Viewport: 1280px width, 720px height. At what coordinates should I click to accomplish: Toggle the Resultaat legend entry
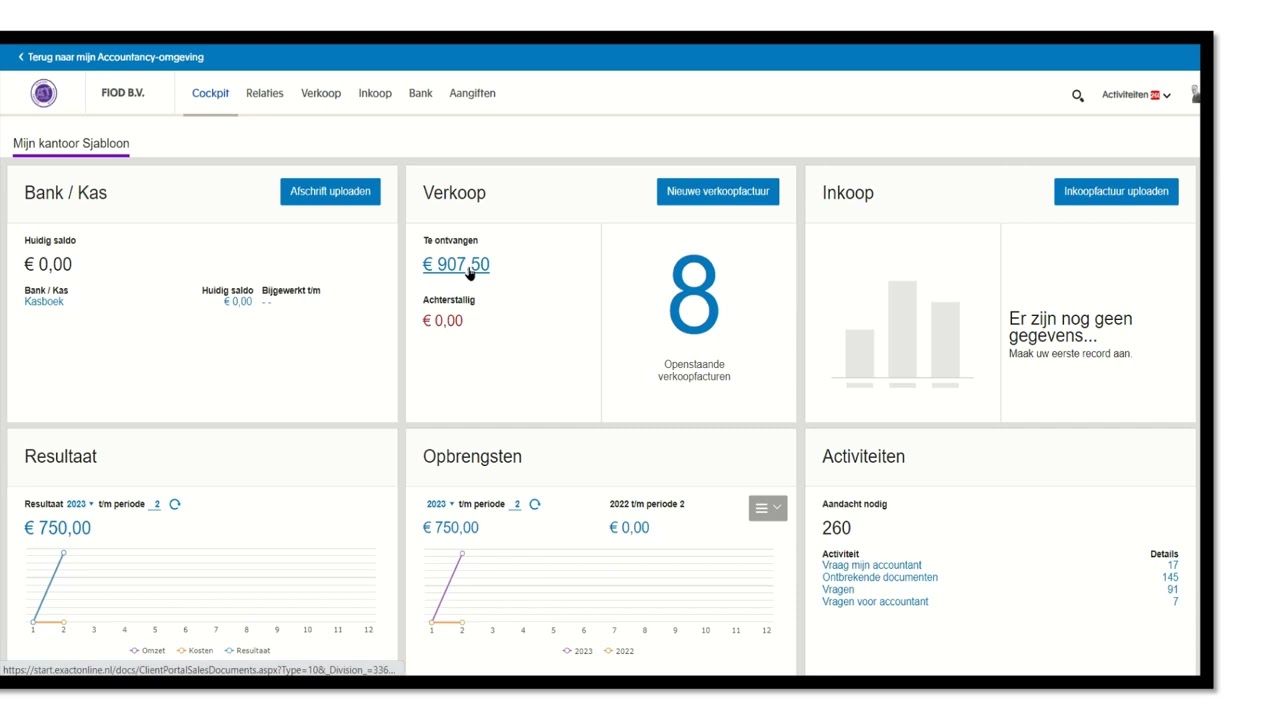(x=247, y=650)
